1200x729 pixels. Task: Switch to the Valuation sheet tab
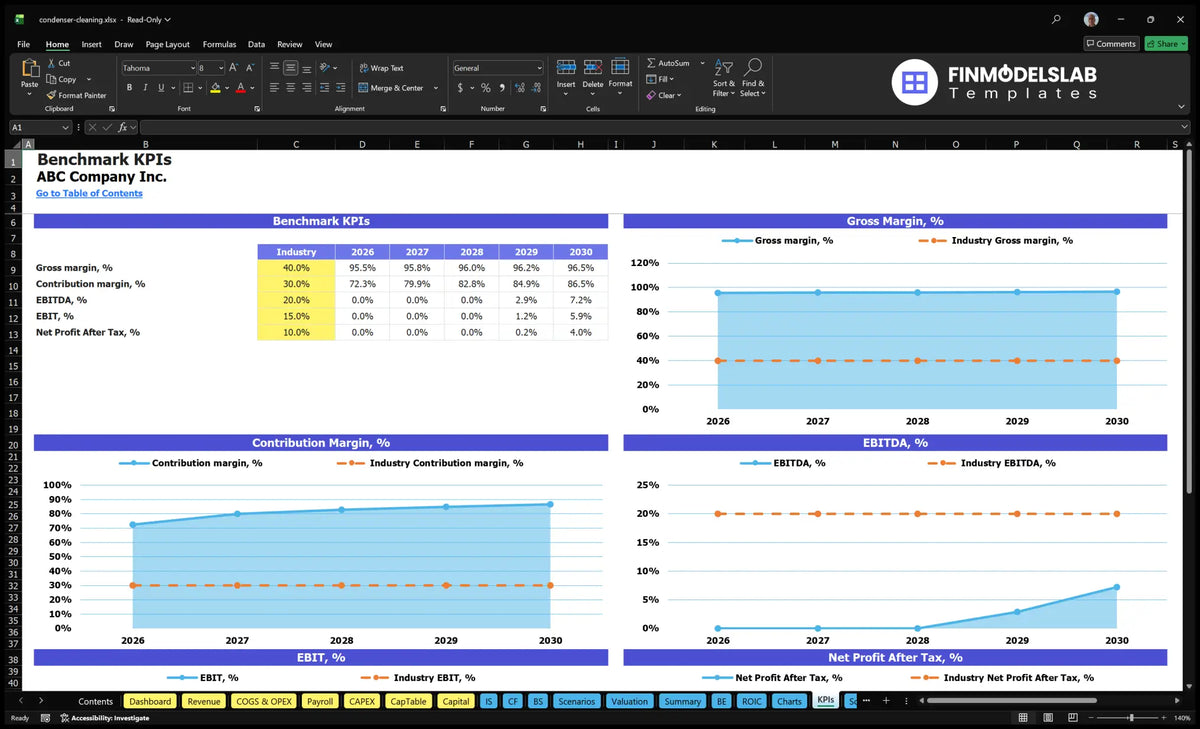[x=629, y=701]
